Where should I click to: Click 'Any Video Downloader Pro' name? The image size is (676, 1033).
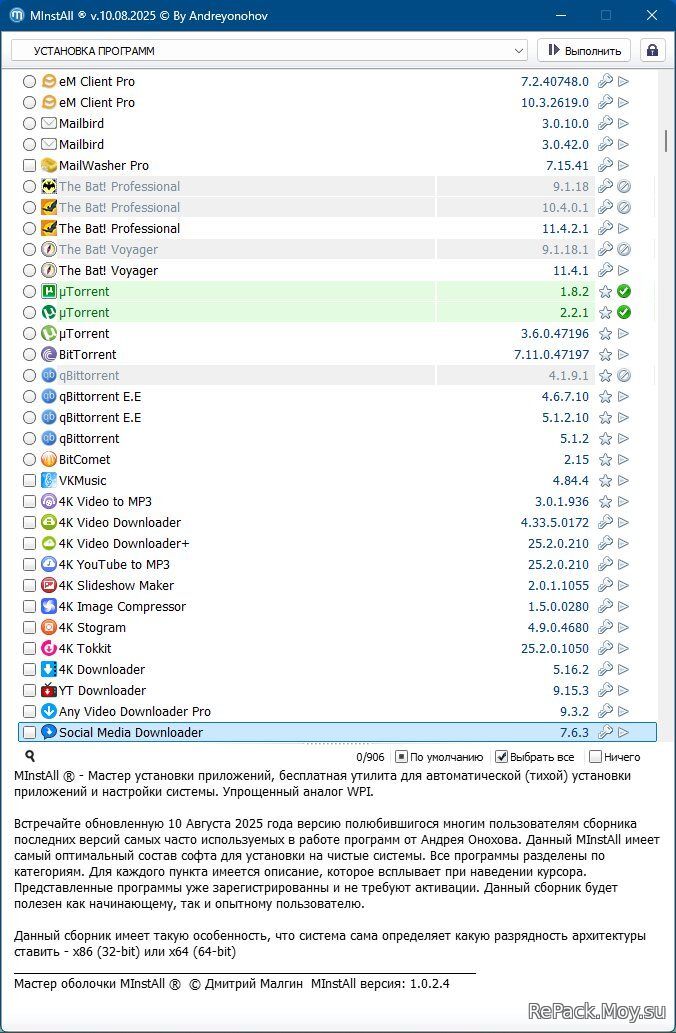click(x=135, y=712)
